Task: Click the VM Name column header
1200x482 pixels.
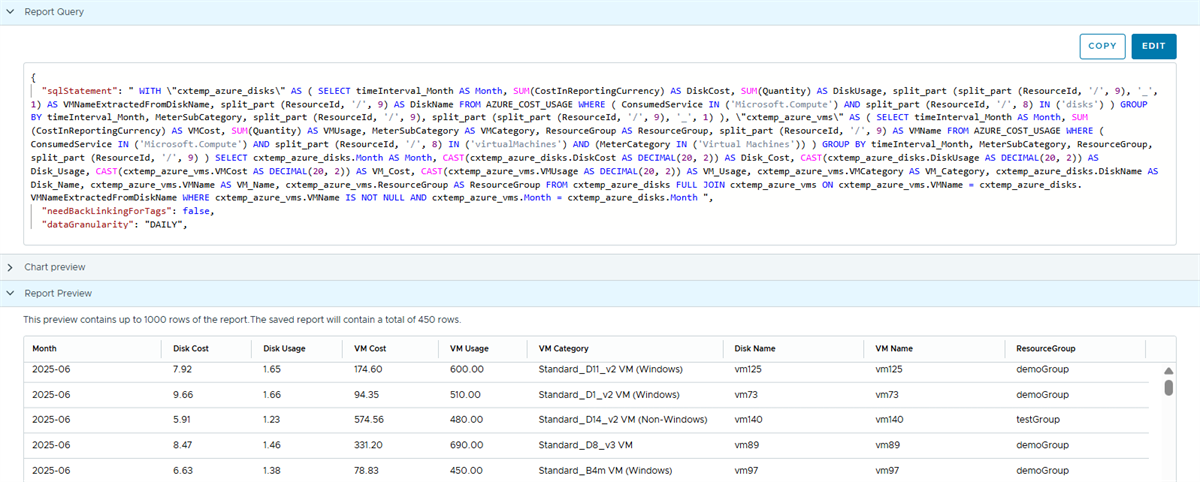Action: [x=894, y=349]
